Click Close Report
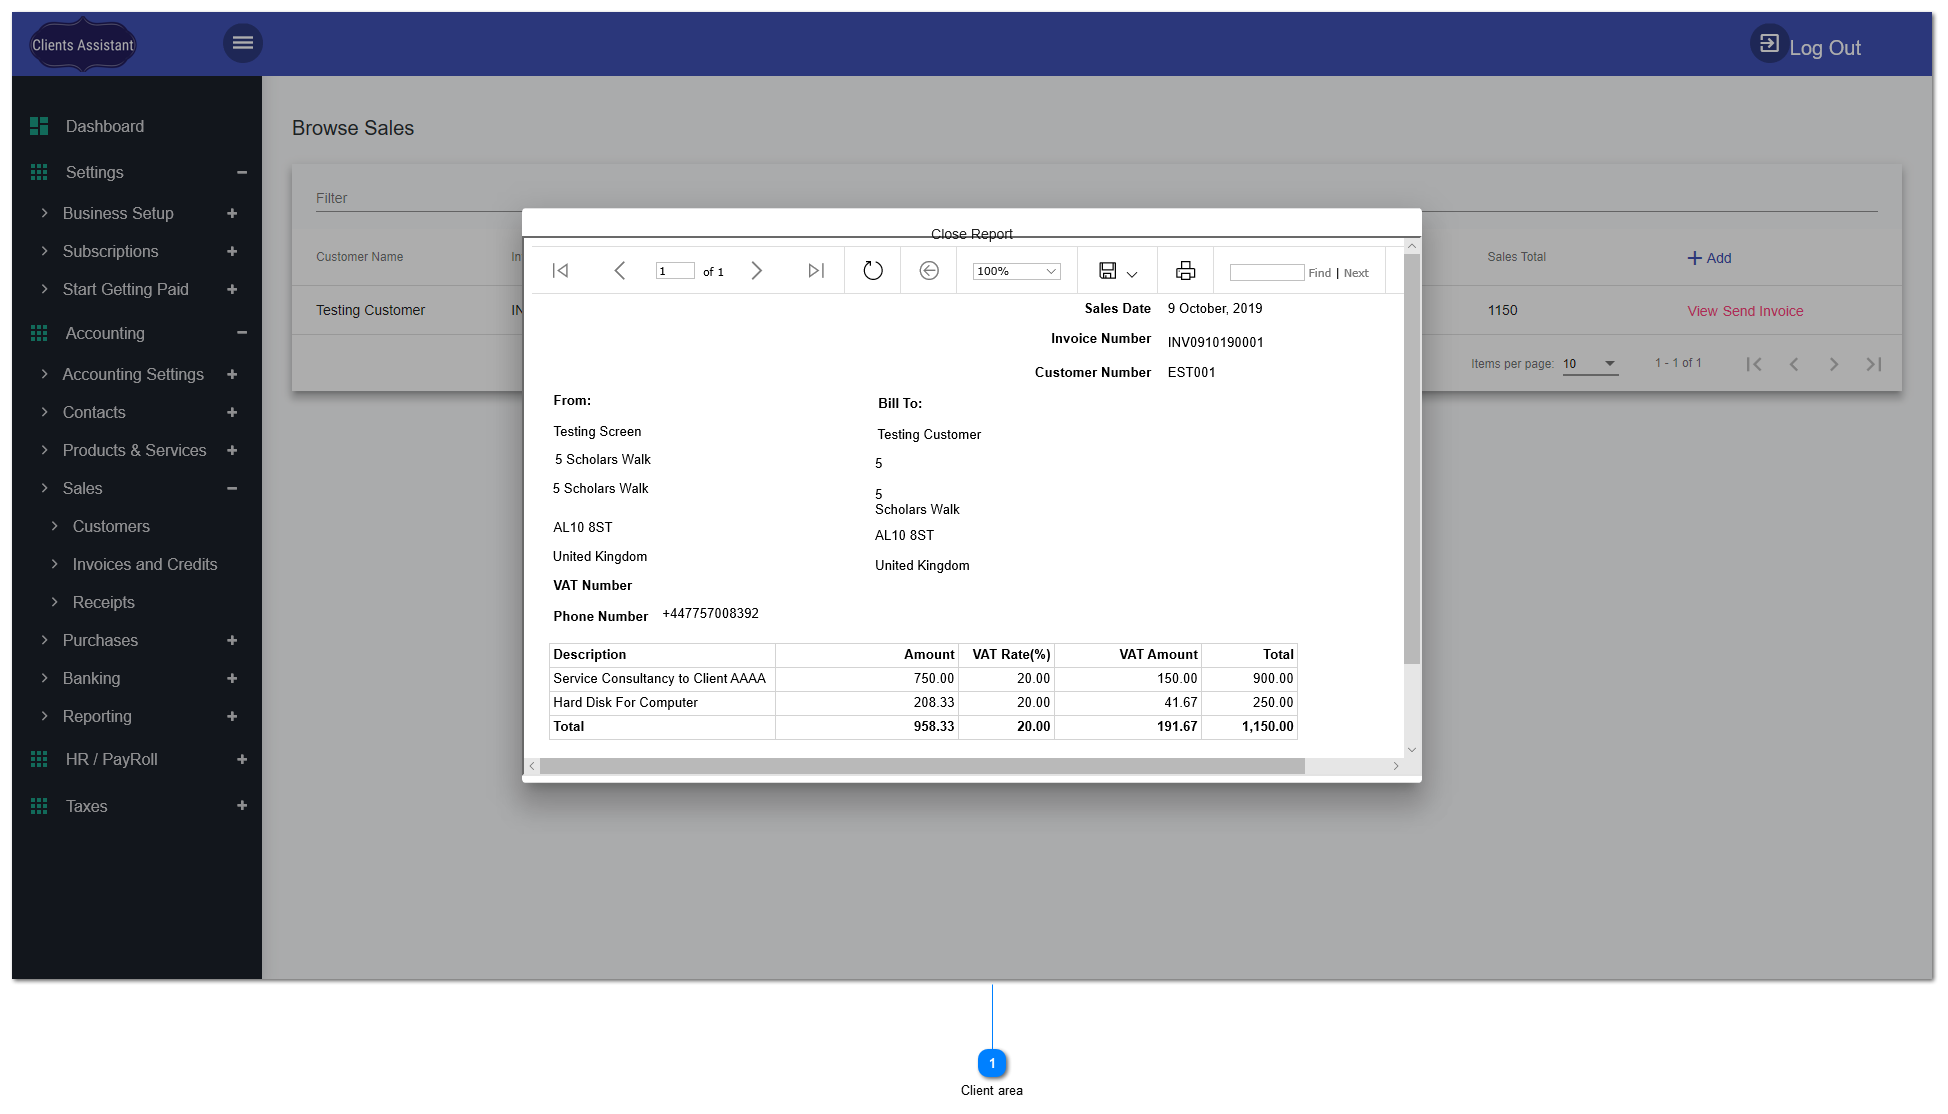Image resolution: width=1948 pixels, height=1114 pixels. click(971, 233)
